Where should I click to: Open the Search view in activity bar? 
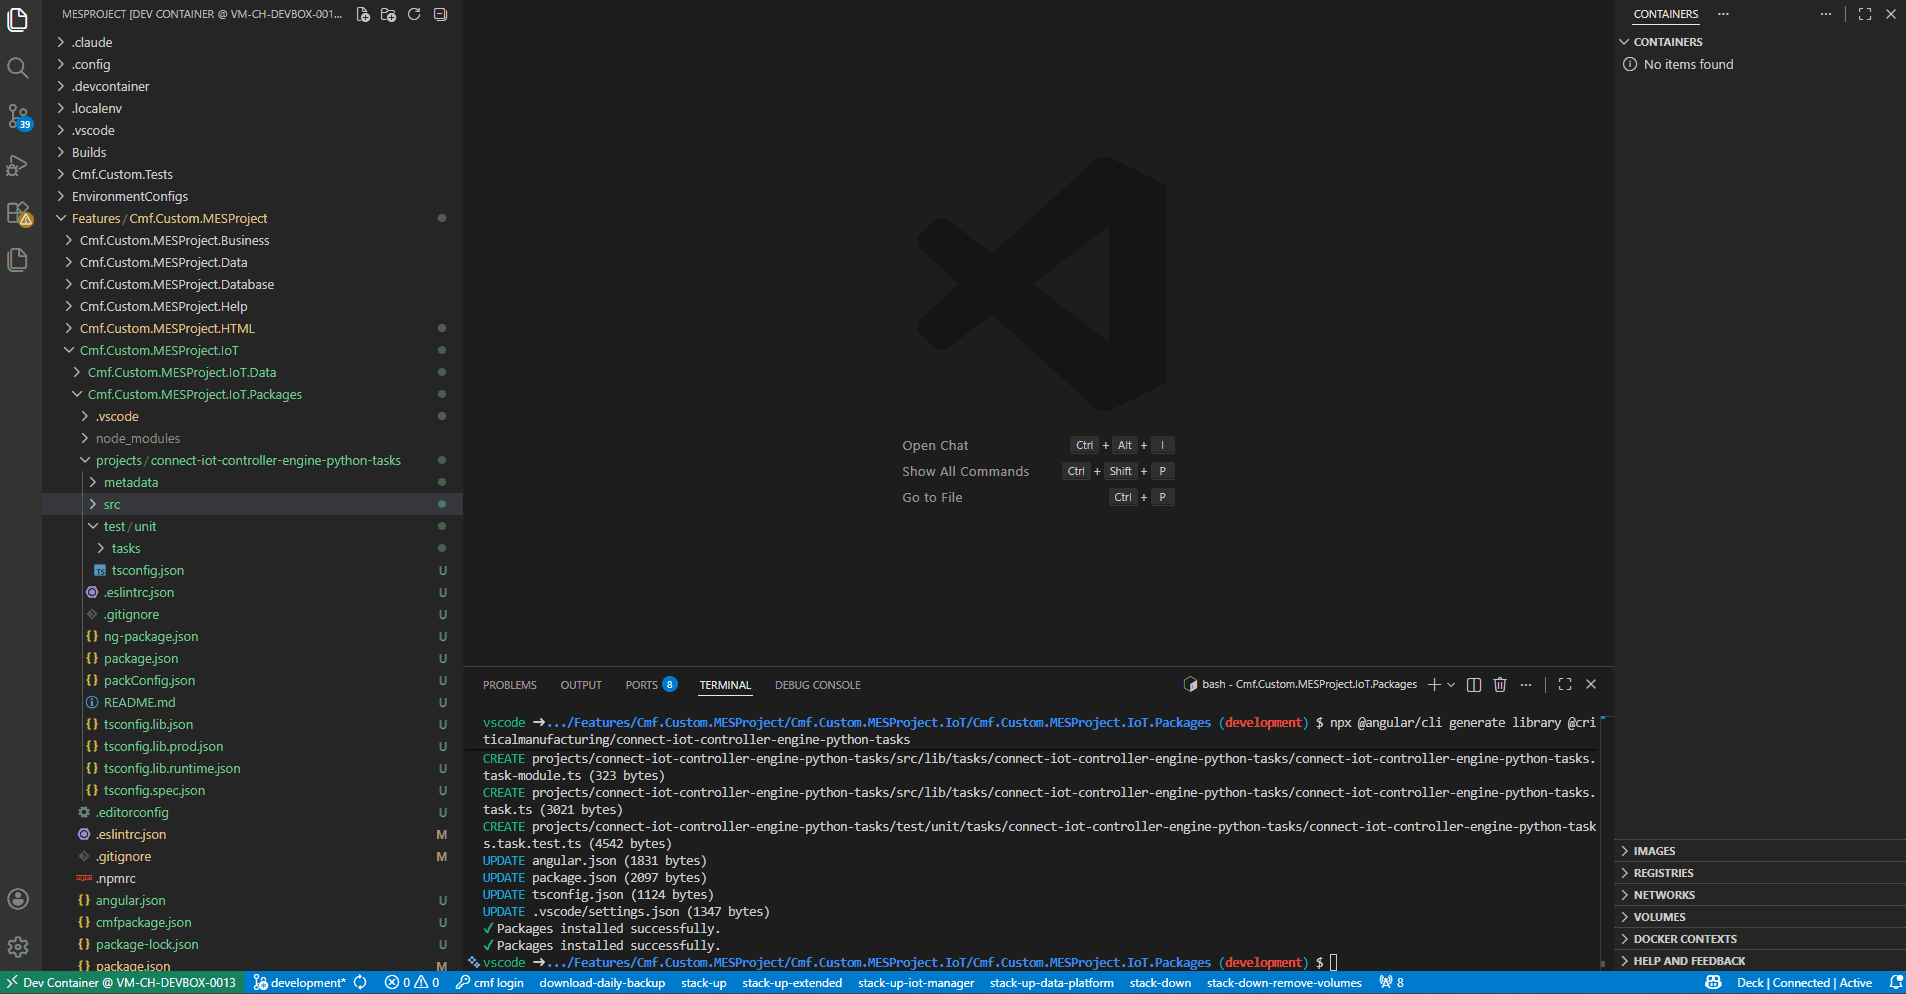[x=18, y=68]
